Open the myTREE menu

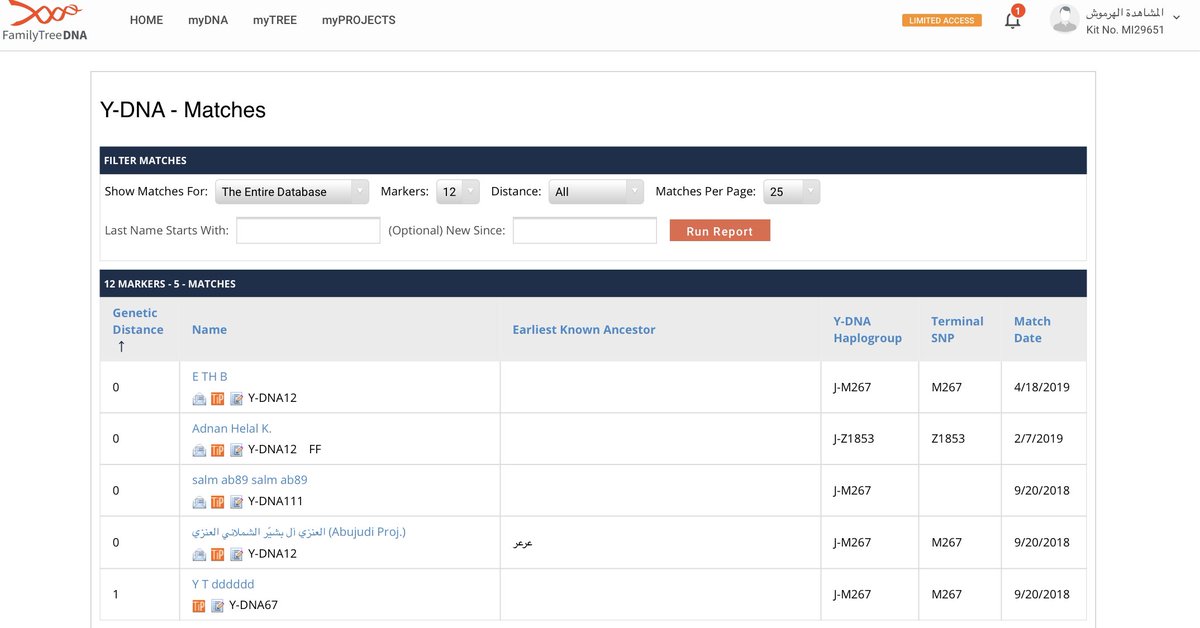coord(275,20)
